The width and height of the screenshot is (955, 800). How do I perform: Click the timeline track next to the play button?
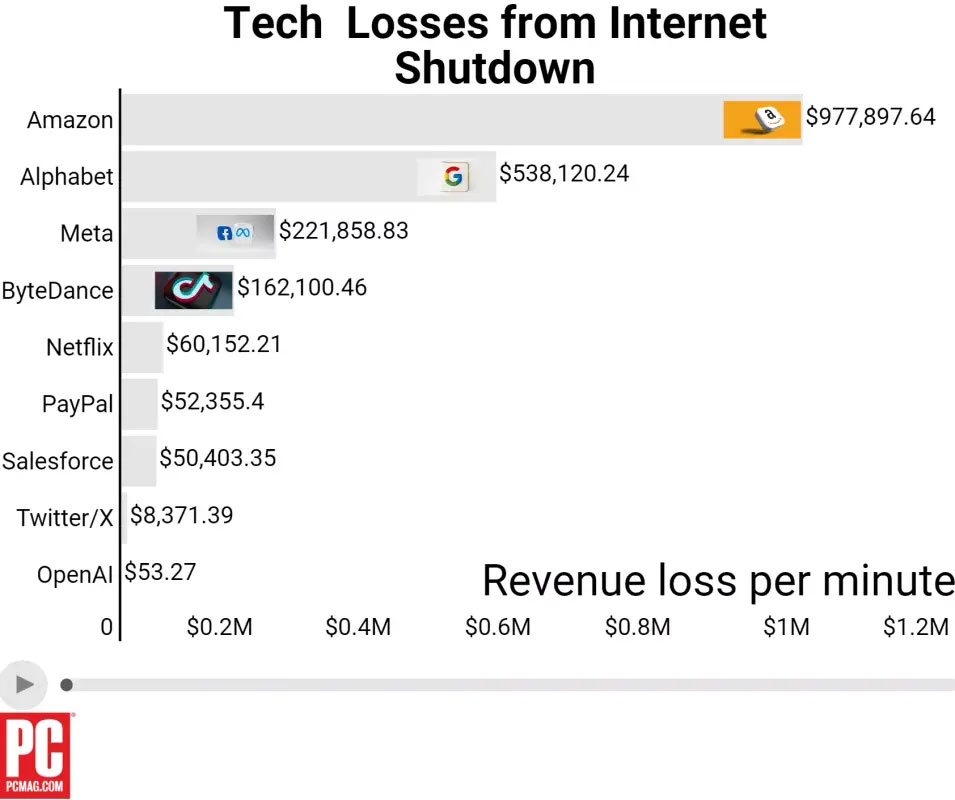coord(400,684)
